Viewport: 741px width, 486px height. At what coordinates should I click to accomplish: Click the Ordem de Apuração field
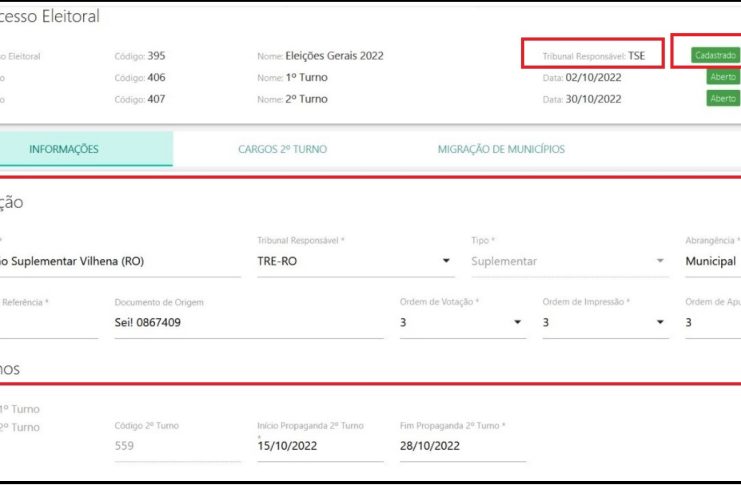click(x=712, y=323)
